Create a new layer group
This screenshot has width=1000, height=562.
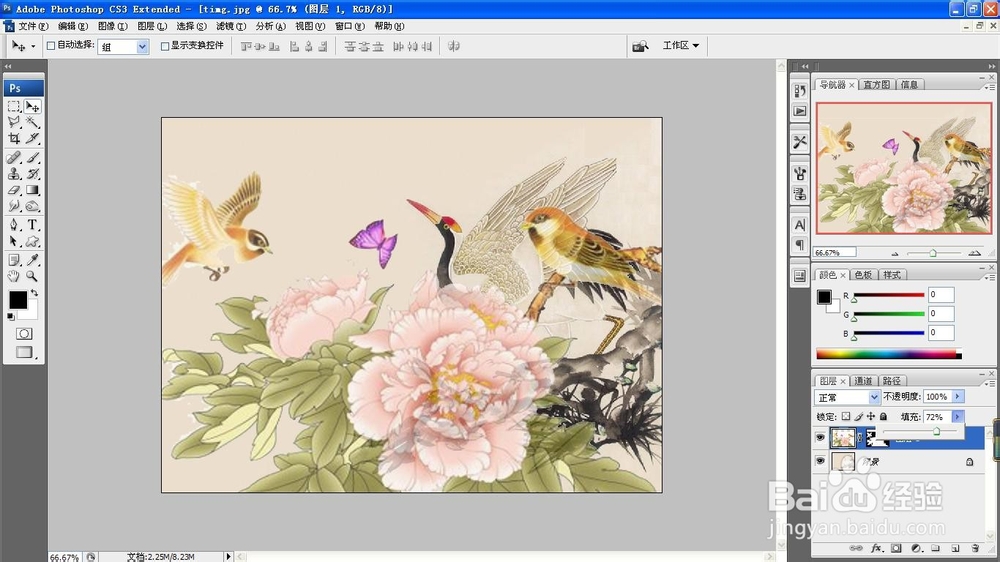coord(936,548)
